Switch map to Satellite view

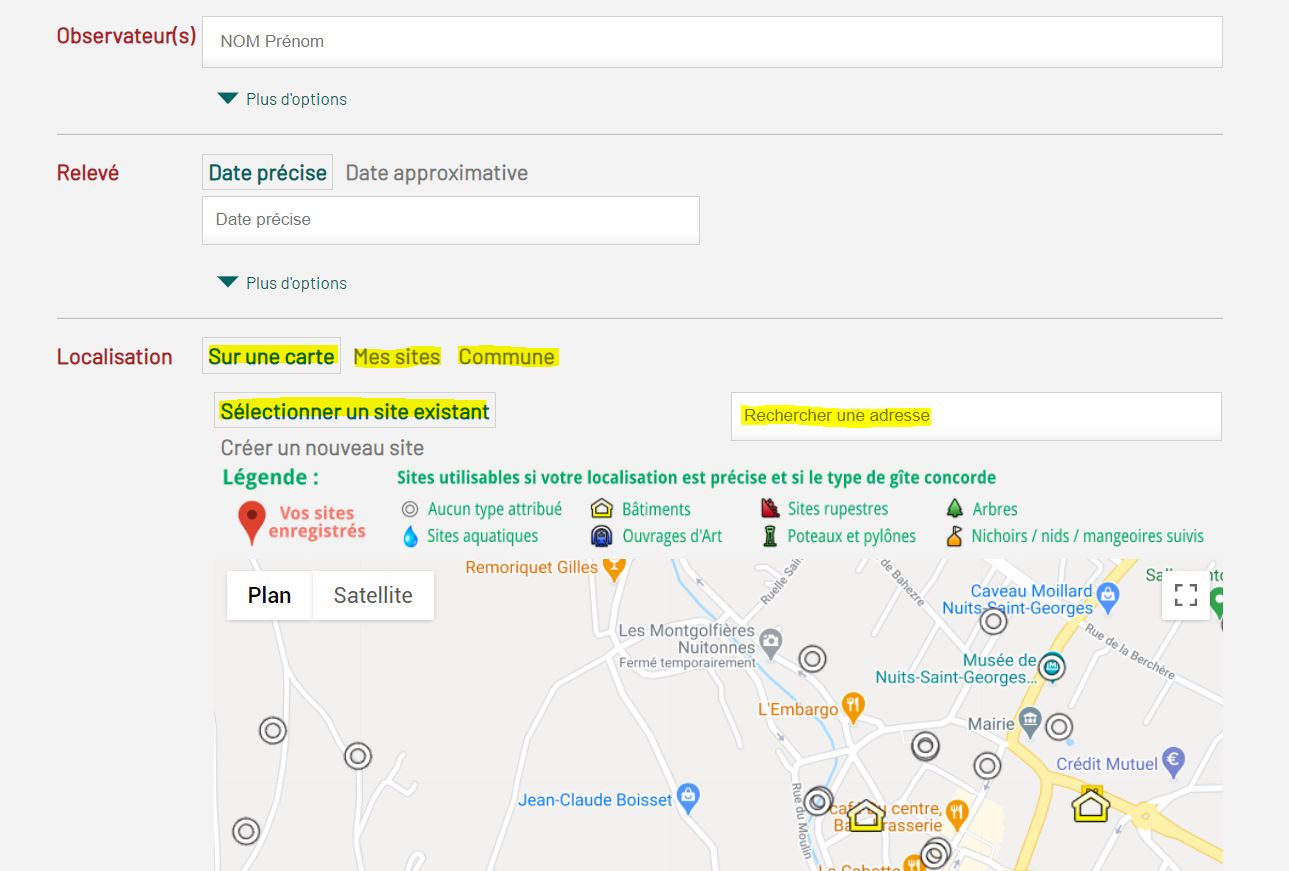click(x=373, y=595)
